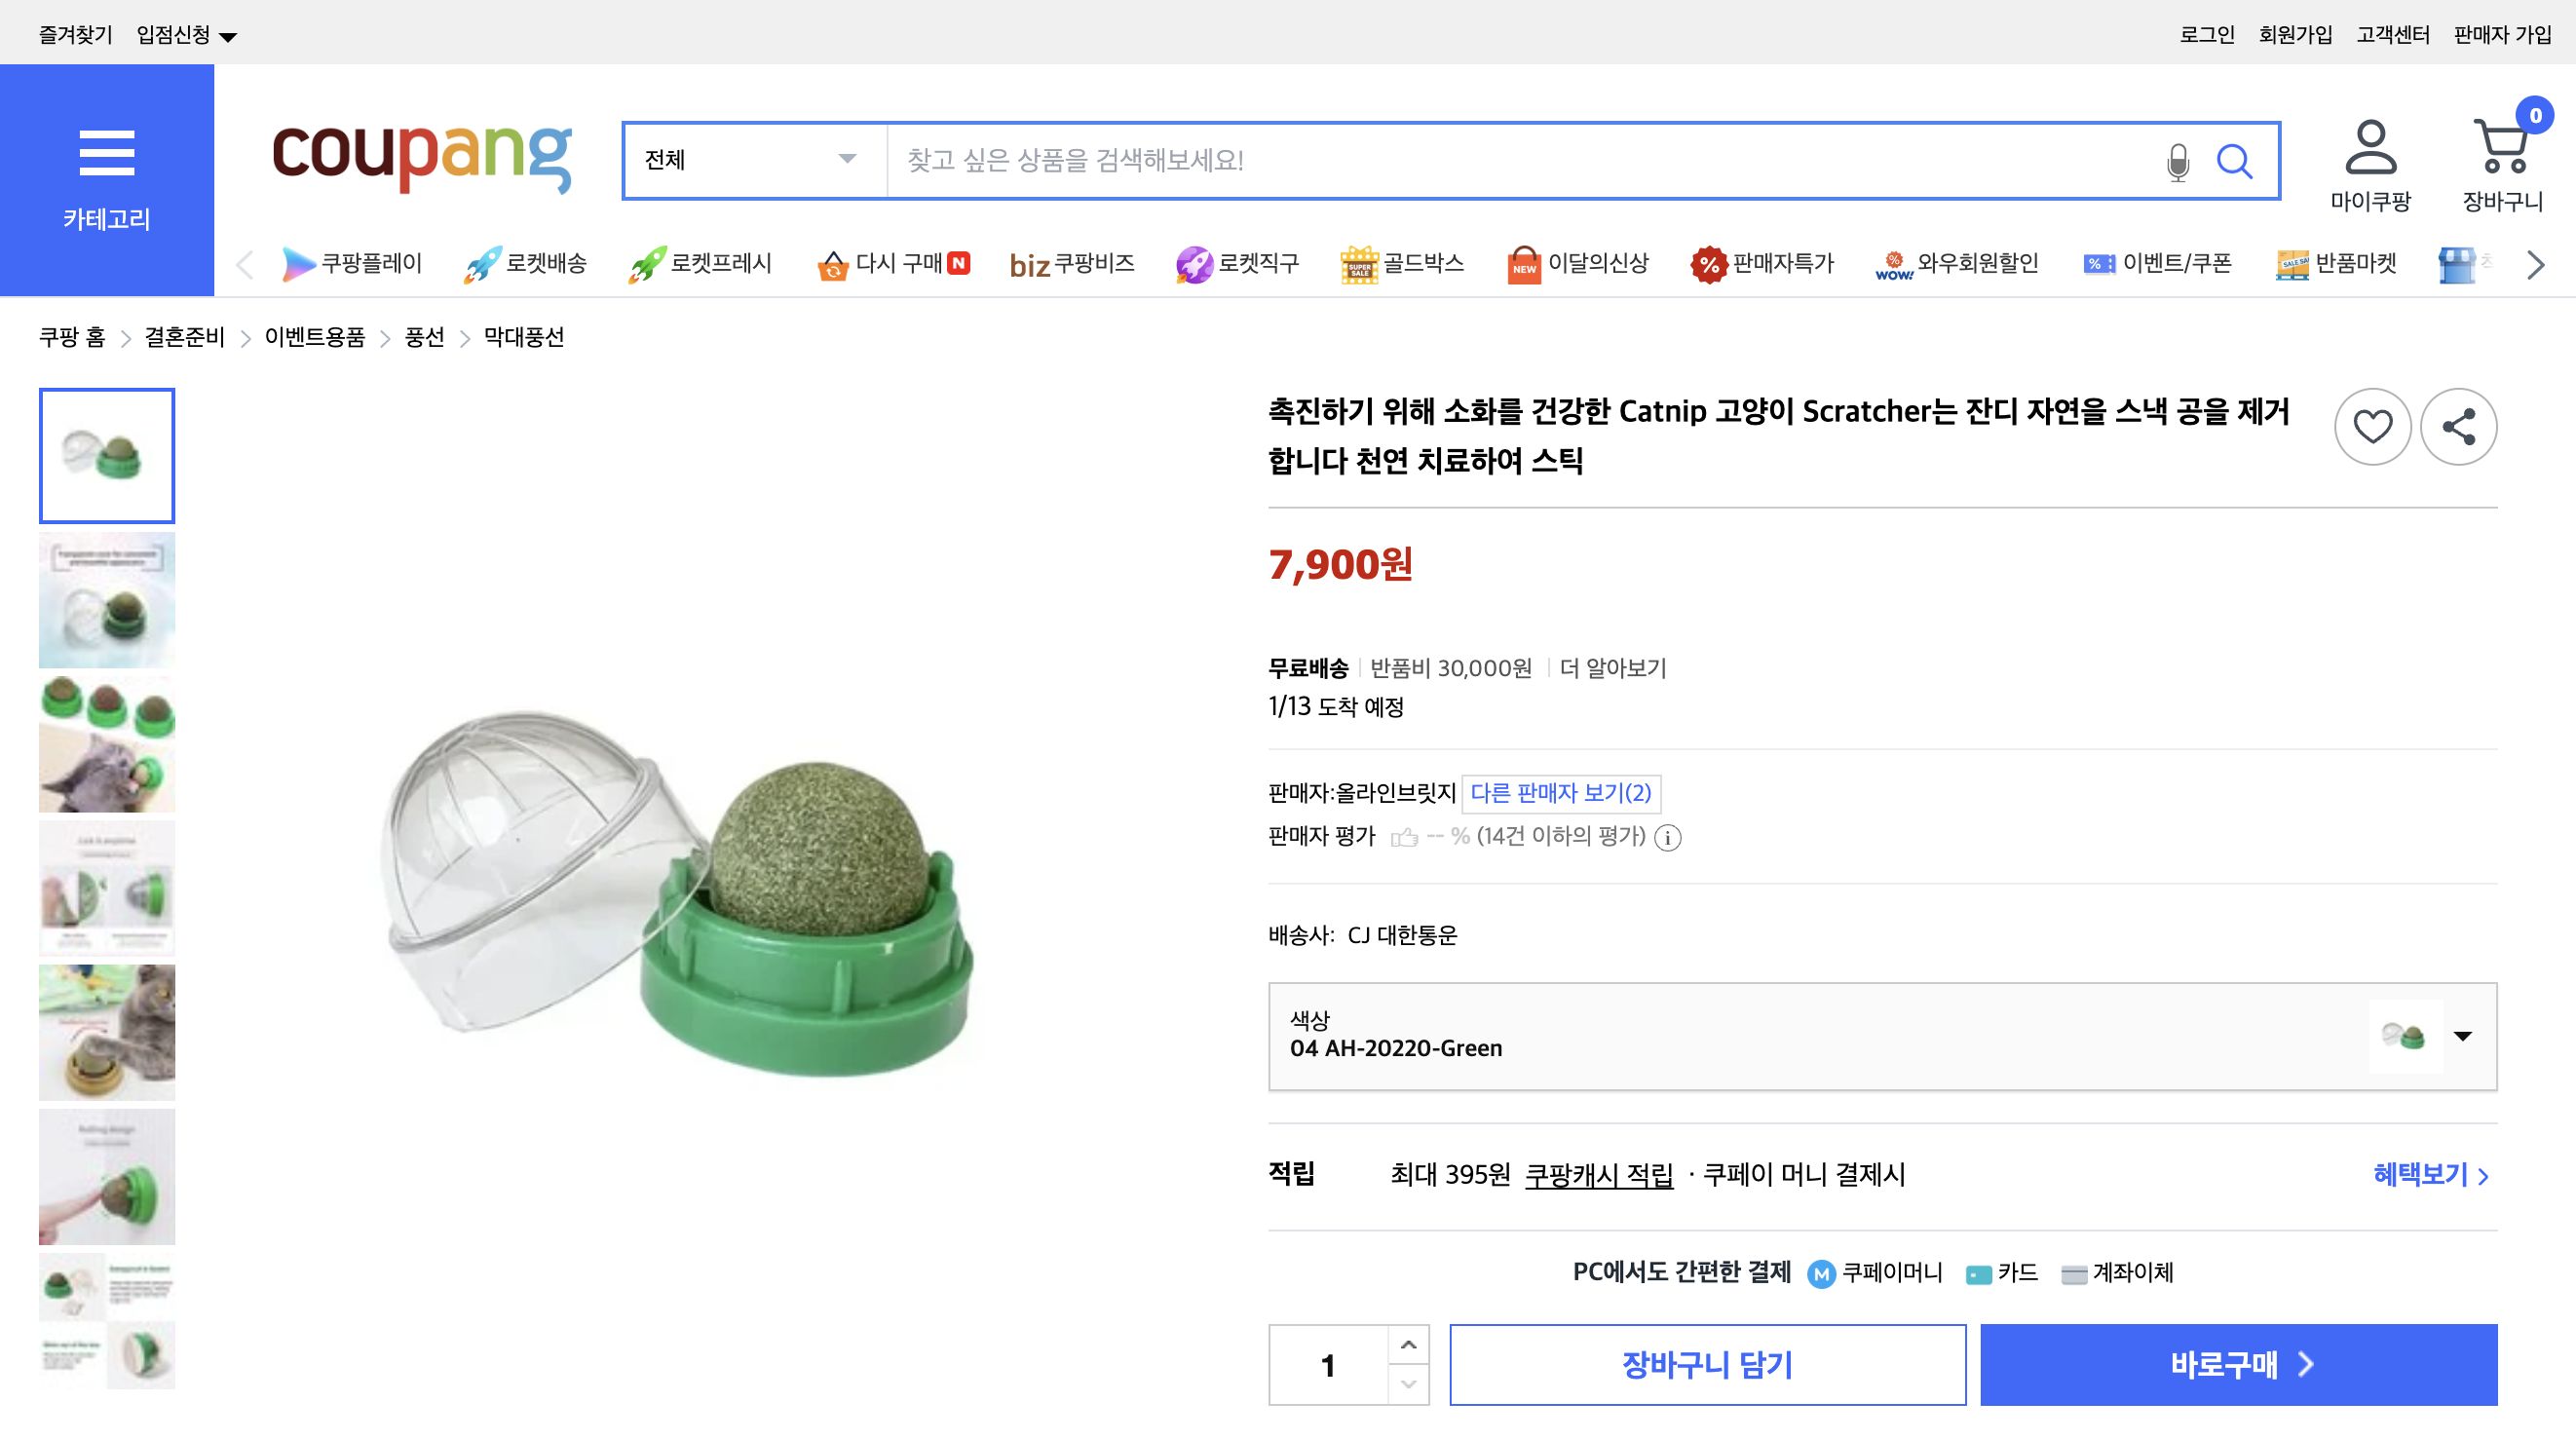Screen dimensions: 2576x1440
Task: Open the 색상 color option dropdown
Action: 2464,1037
